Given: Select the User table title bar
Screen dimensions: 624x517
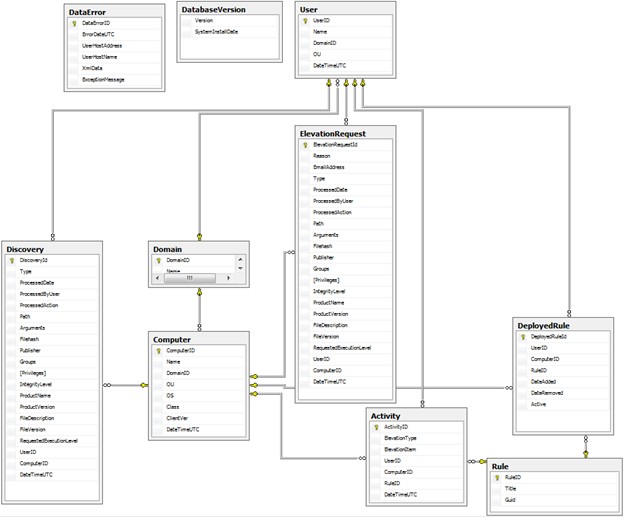Looking at the screenshot, I should (x=345, y=9).
